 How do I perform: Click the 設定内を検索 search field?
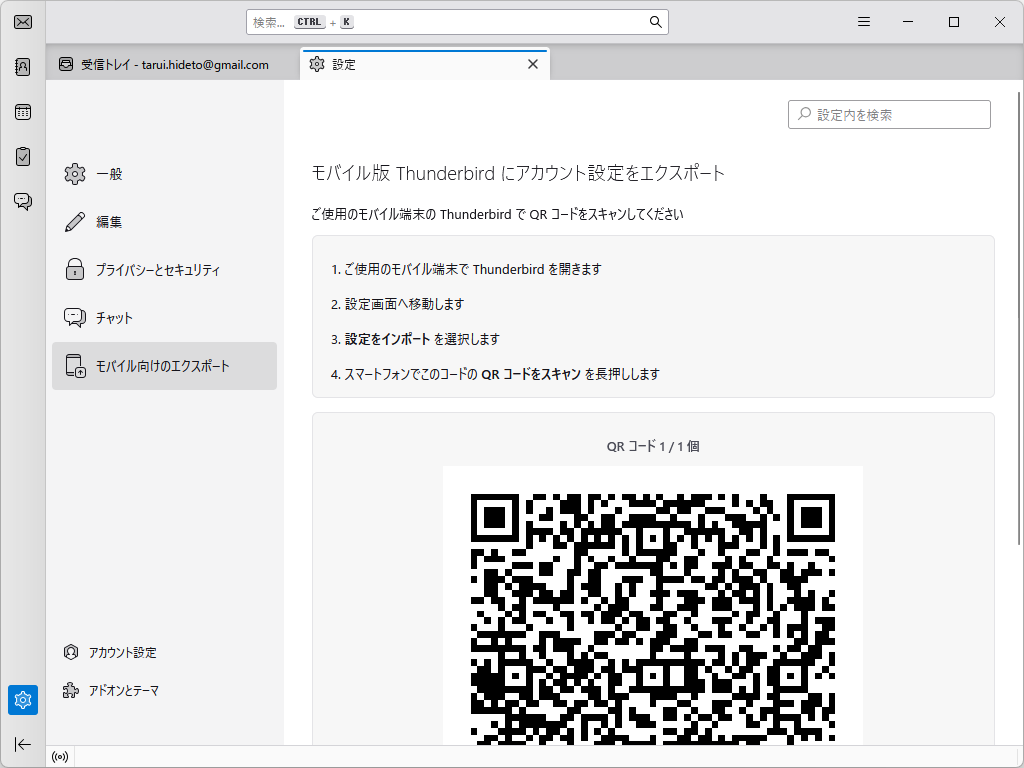click(x=888, y=114)
